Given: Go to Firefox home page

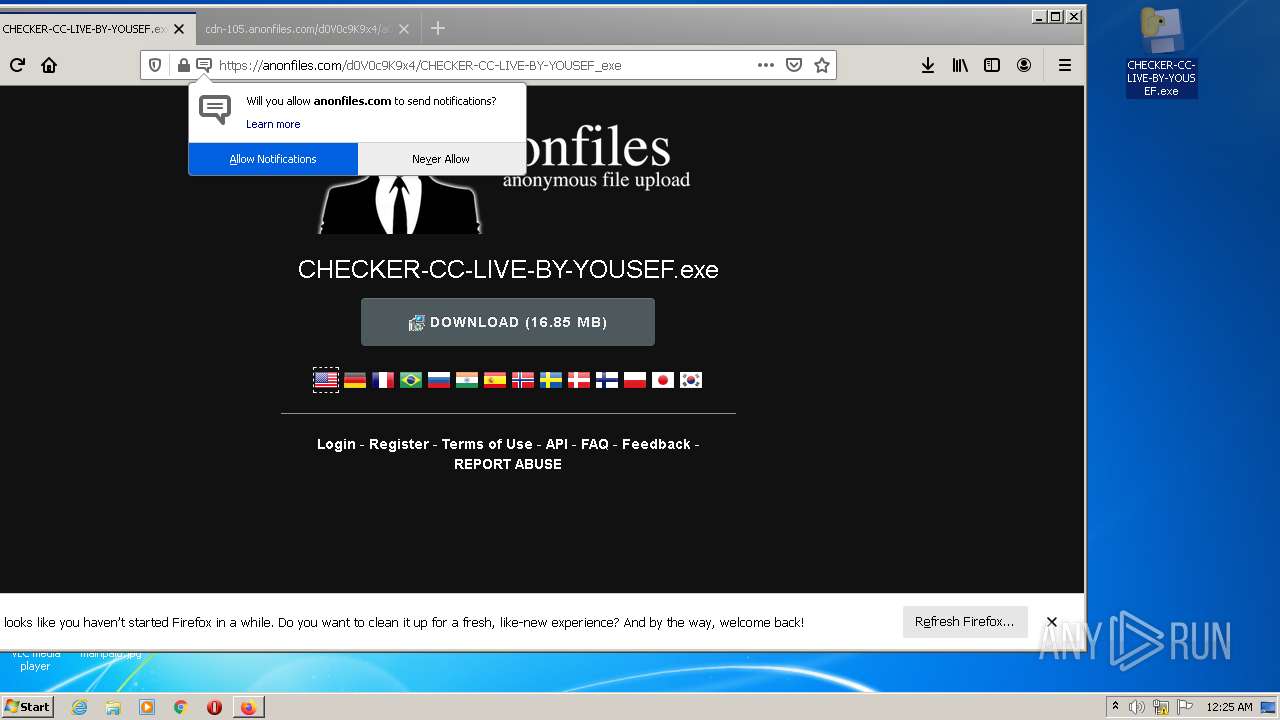Looking at the screenshot, I should (49, 65).
